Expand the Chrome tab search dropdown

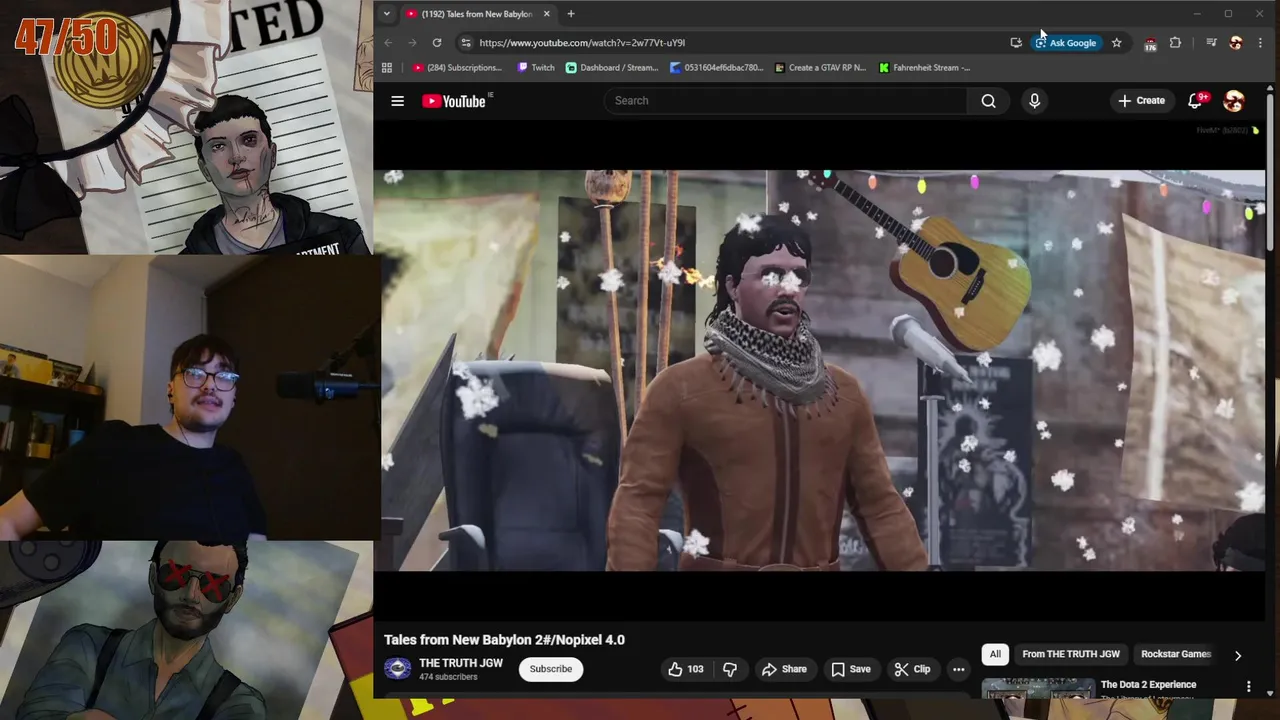pyautogui.click(x=386, y=14)
